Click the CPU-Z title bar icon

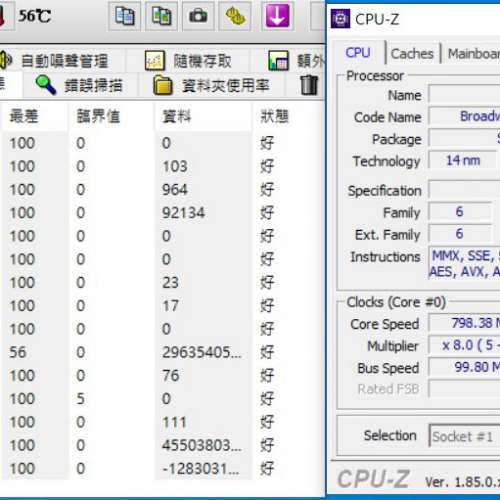tap(340, 19)
